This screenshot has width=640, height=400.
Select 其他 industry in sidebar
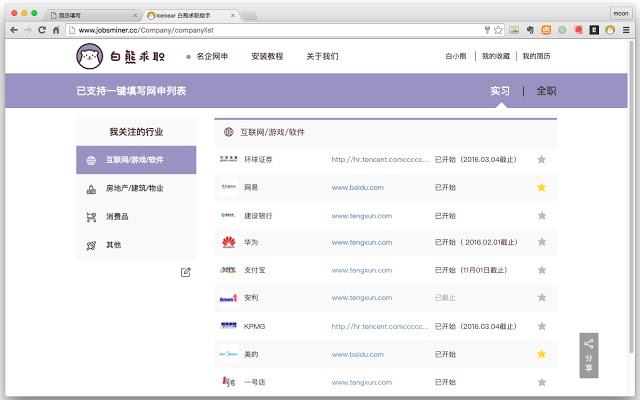click(136, 245)
